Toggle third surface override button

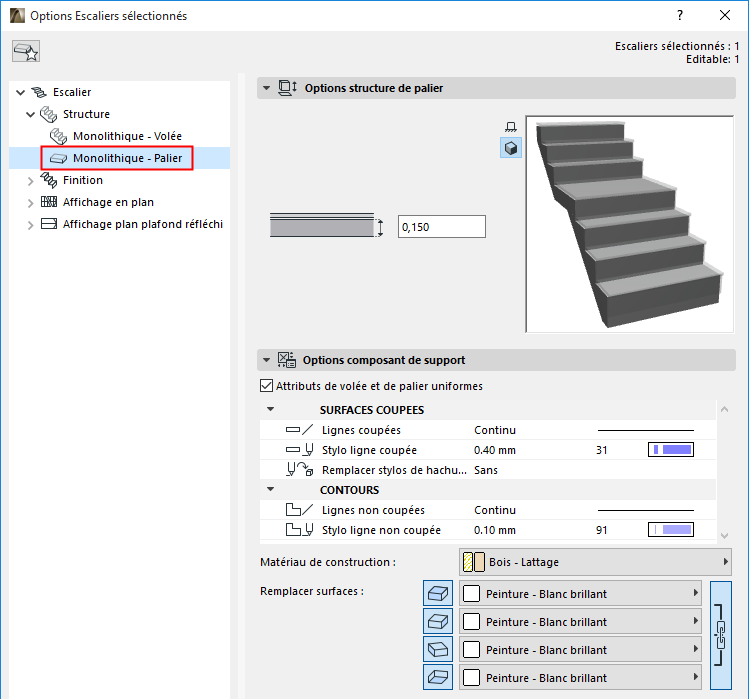coord(438,649)
